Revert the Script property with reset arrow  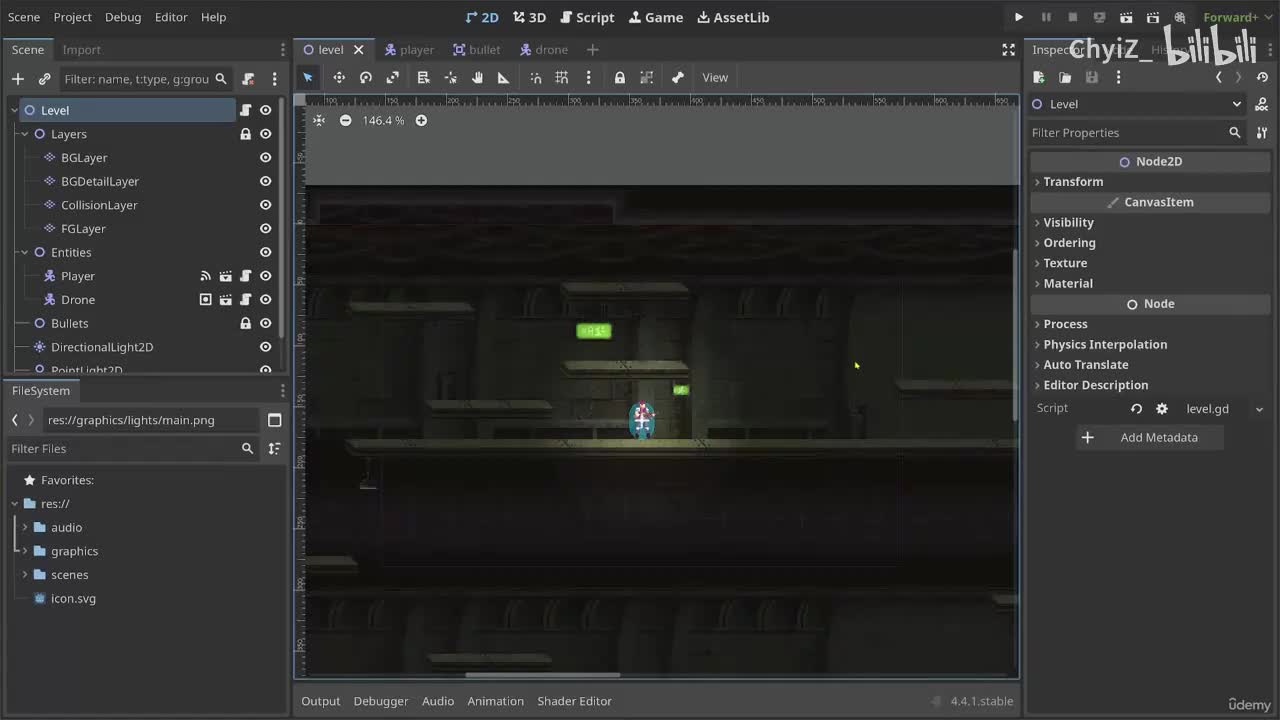pyautogui.click(x=1136, y=409)
